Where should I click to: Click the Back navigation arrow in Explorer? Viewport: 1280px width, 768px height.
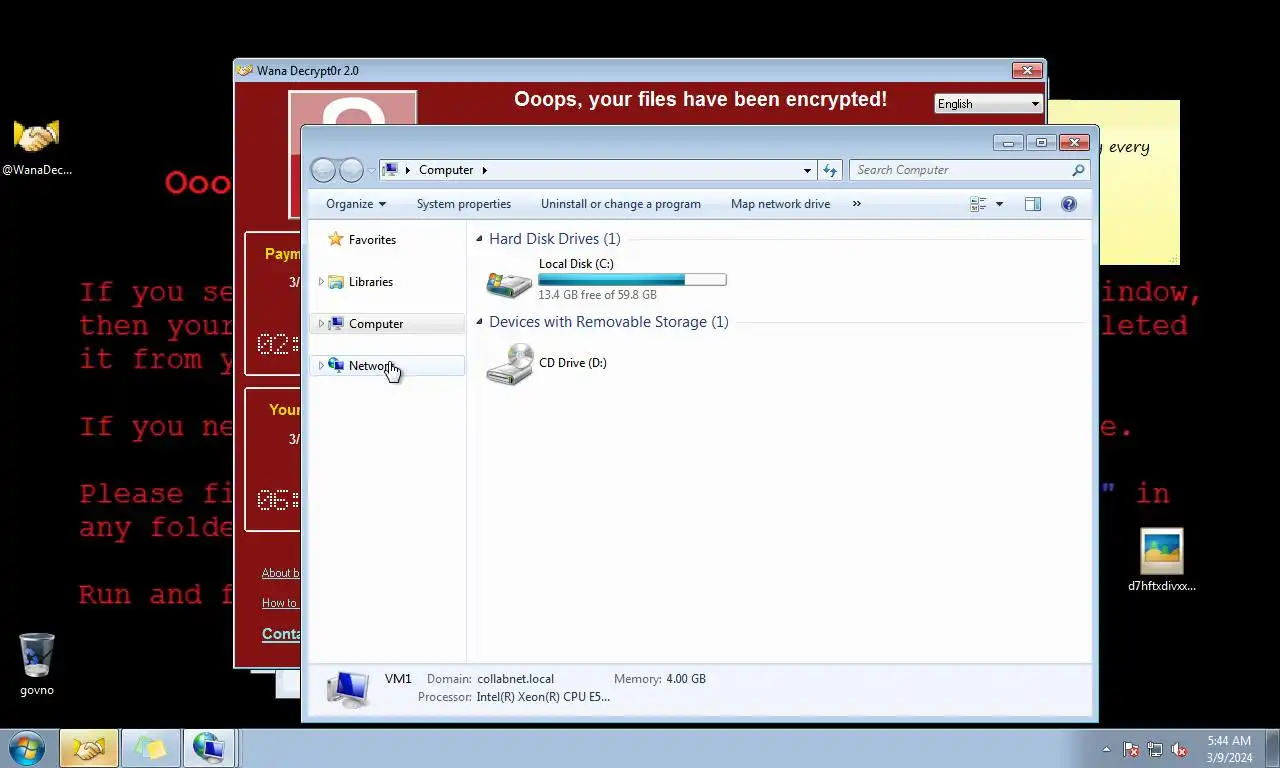[323, 170]
